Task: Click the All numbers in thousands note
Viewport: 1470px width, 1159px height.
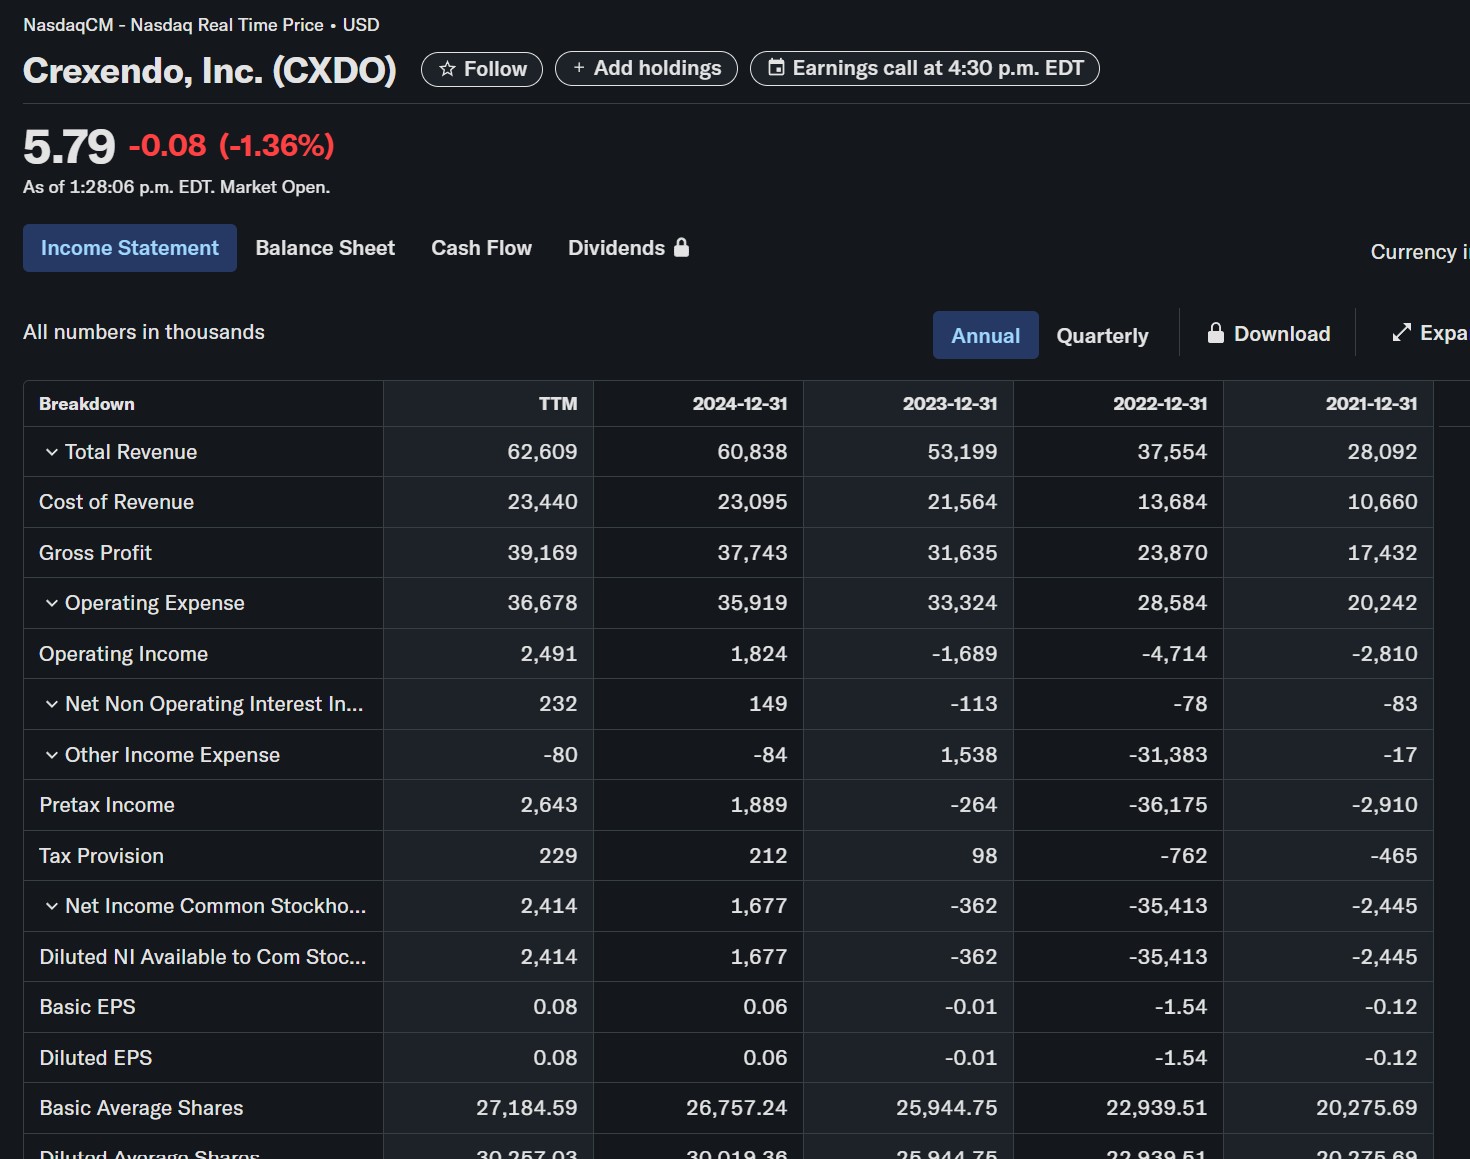Action: [144, 332]
